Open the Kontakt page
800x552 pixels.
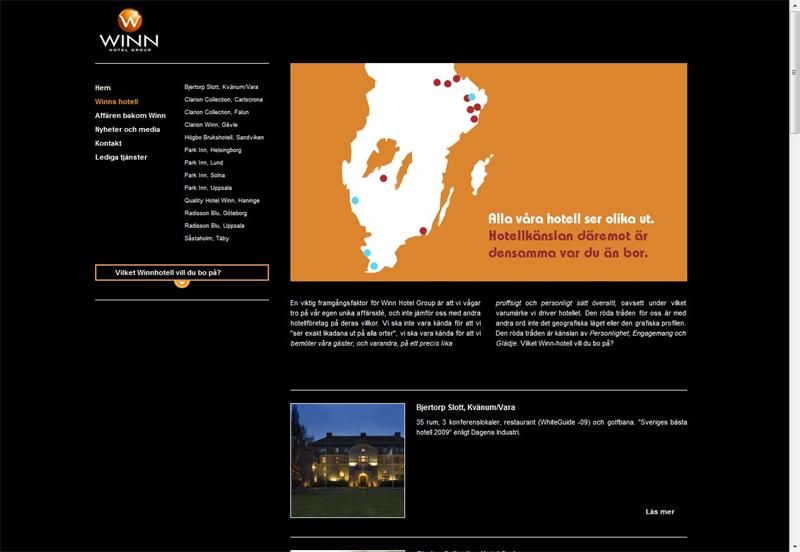tap(108, 144)
